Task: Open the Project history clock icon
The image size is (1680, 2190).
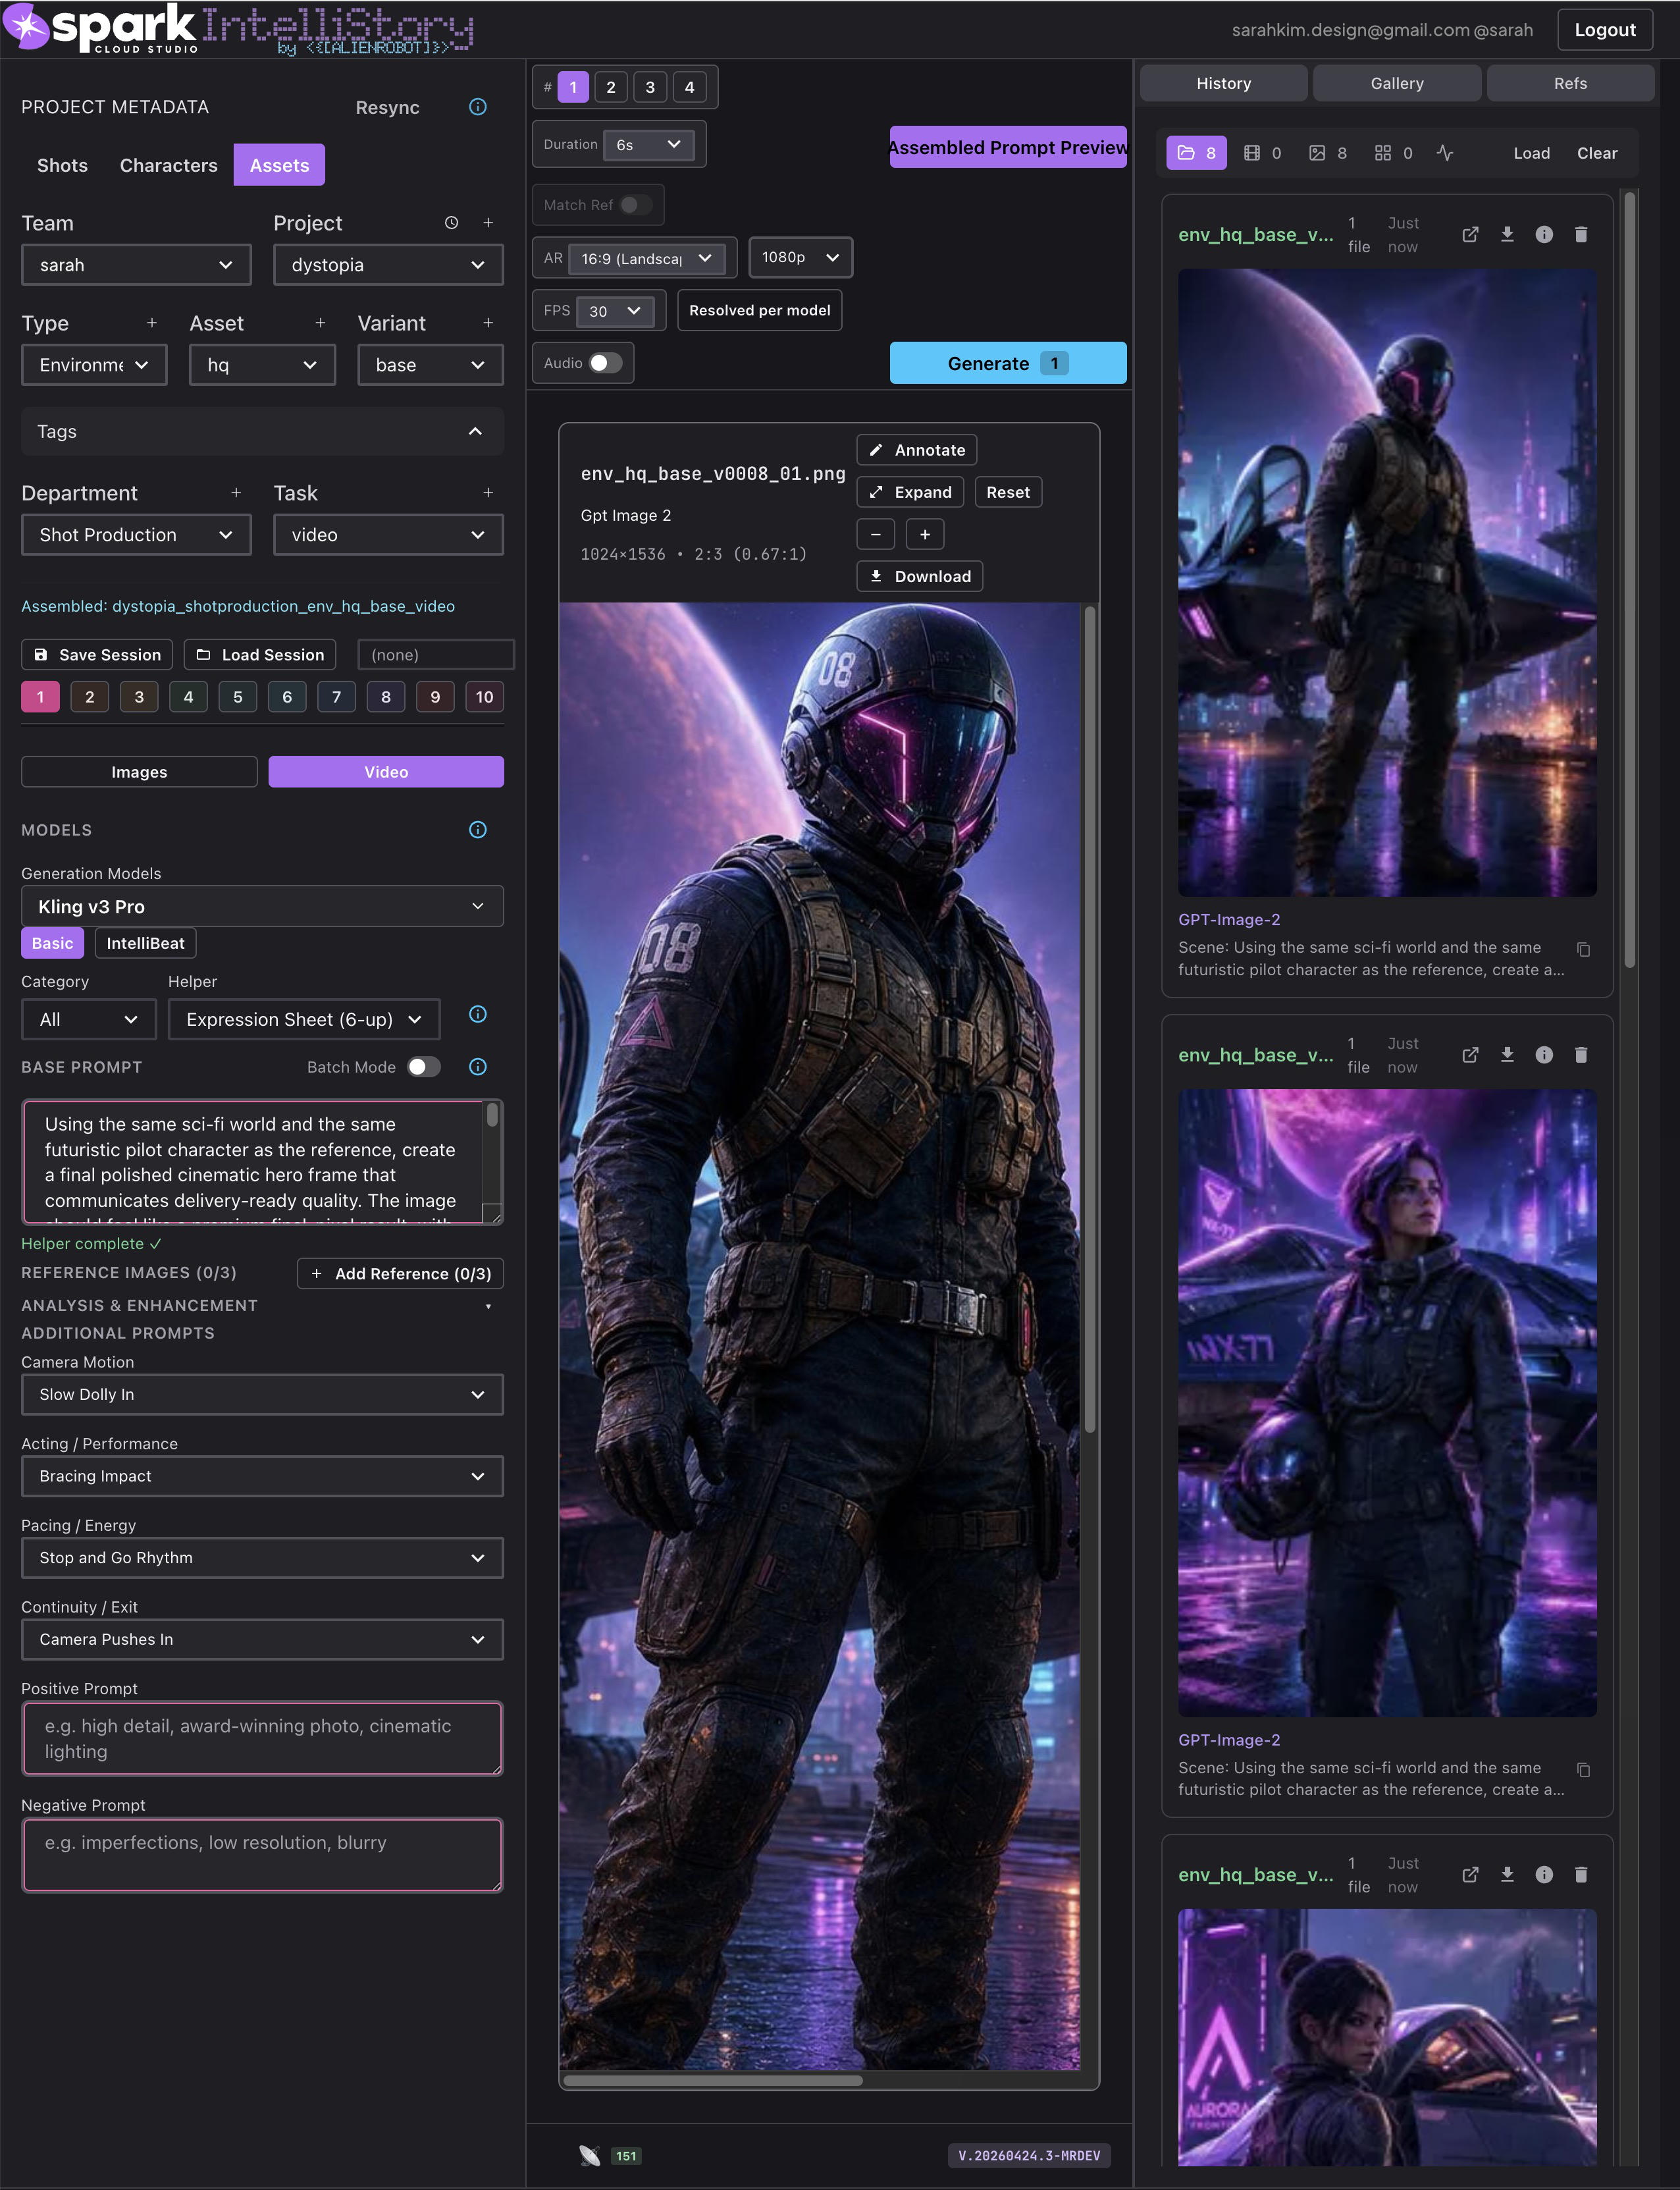Action: click(x=452, y=223)
